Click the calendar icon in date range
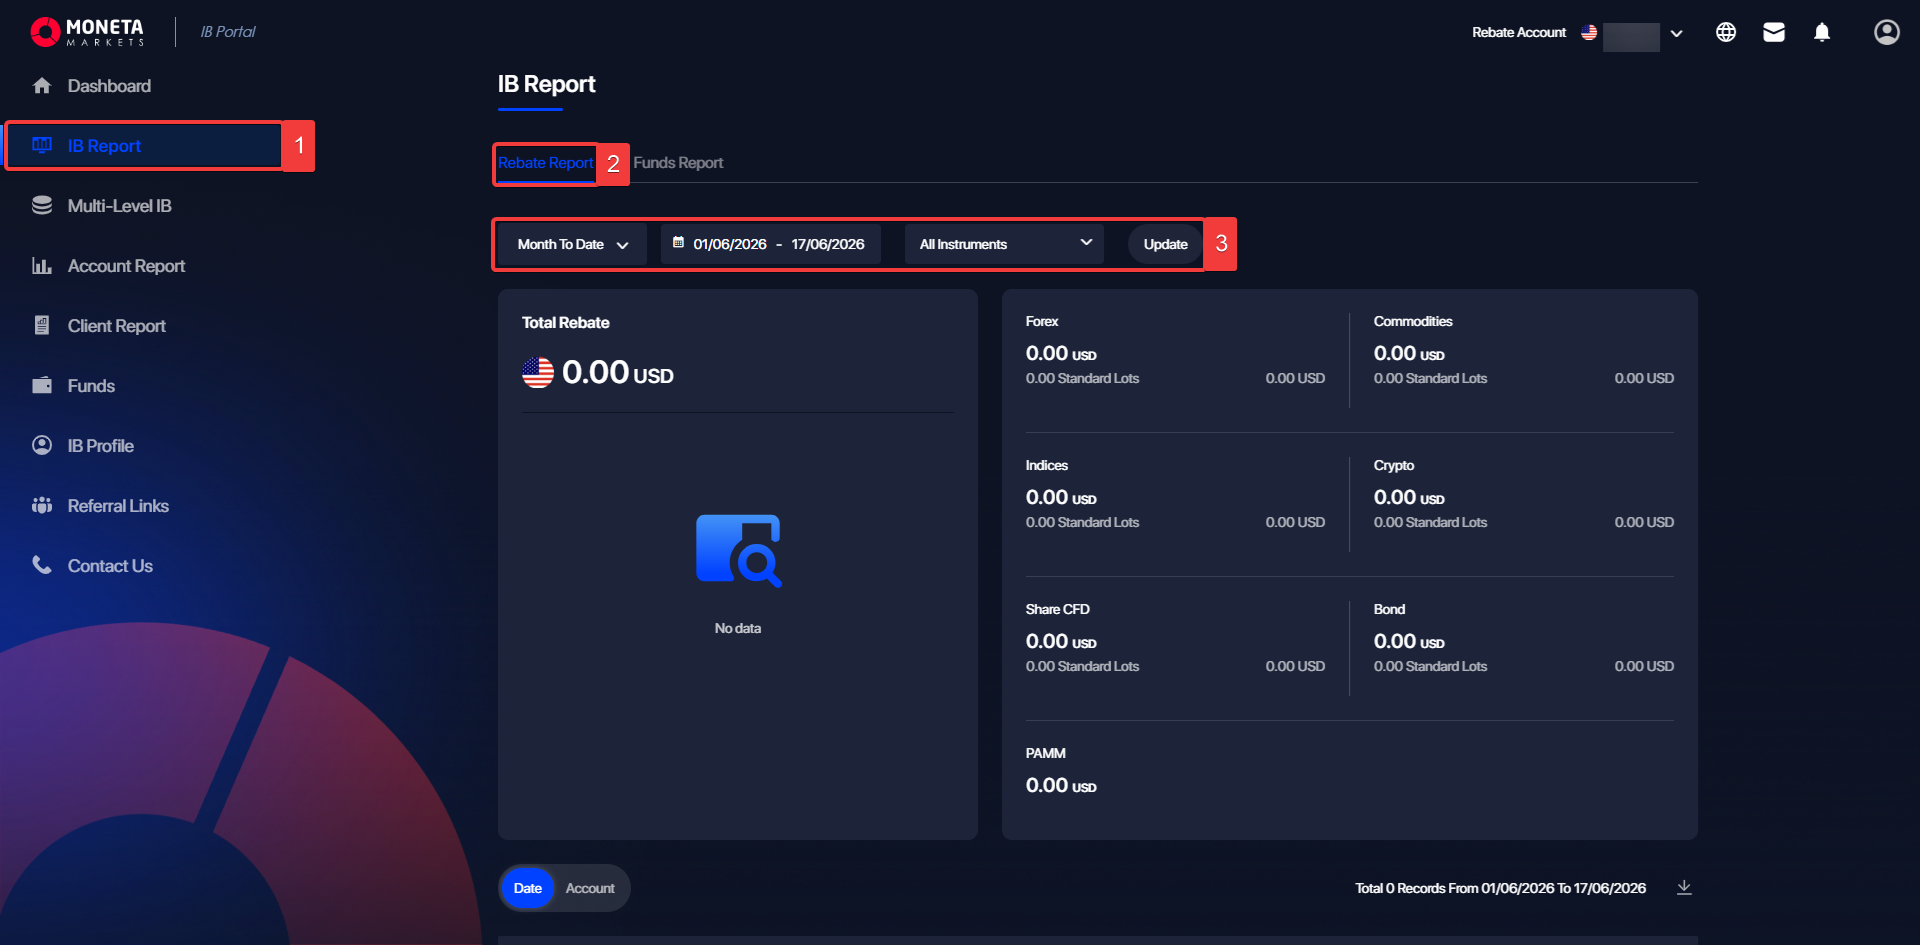 pos(678,243)
